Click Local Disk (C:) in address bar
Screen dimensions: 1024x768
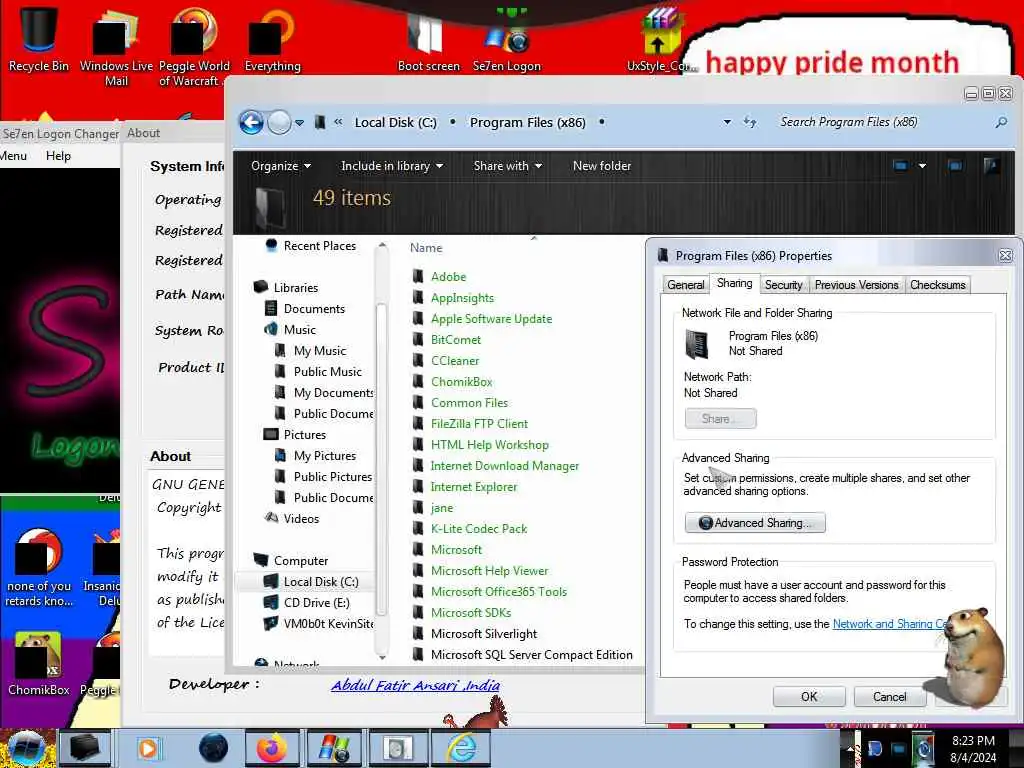[x=395, y=122]
